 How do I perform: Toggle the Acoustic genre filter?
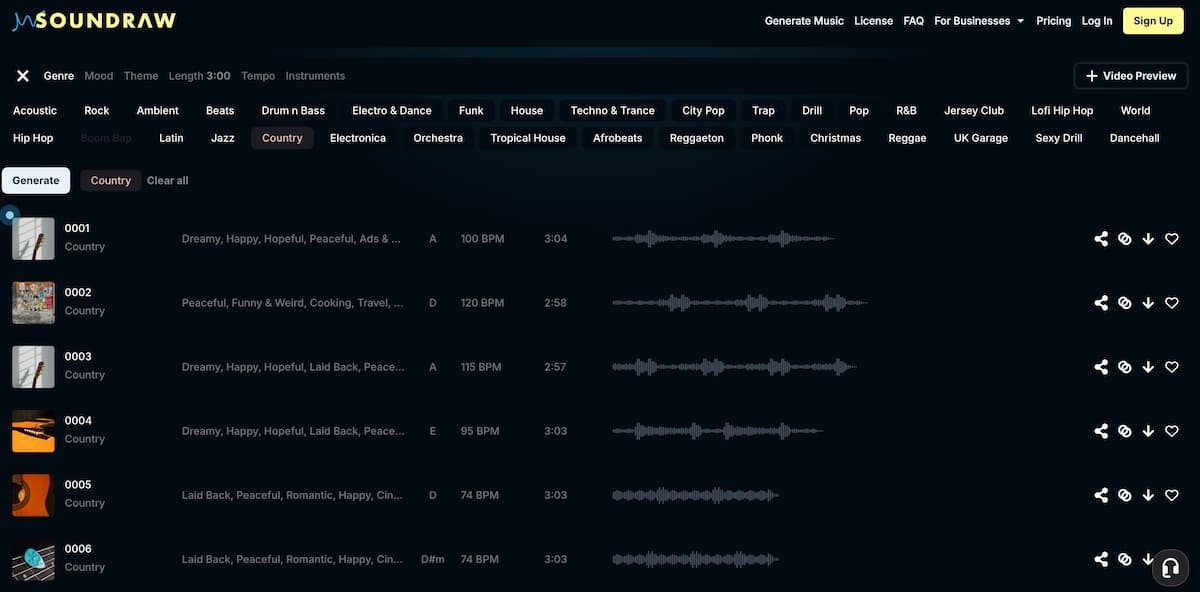tap(35, 111)
